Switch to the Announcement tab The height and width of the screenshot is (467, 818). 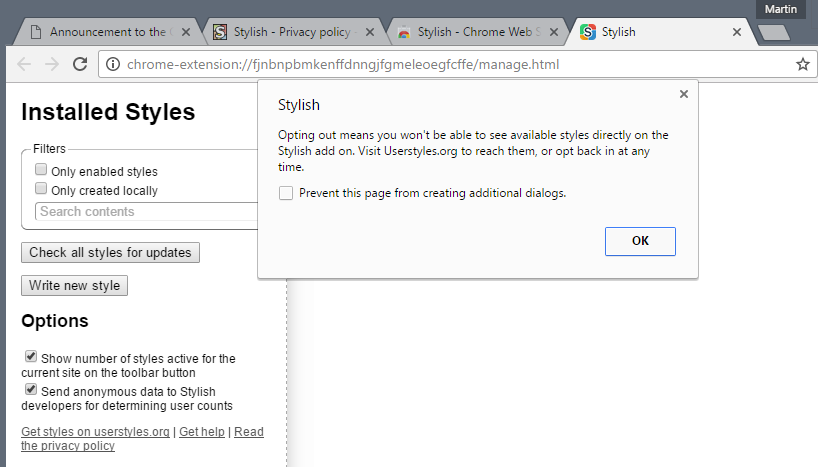pyautogui.click(x=107, y=32)
